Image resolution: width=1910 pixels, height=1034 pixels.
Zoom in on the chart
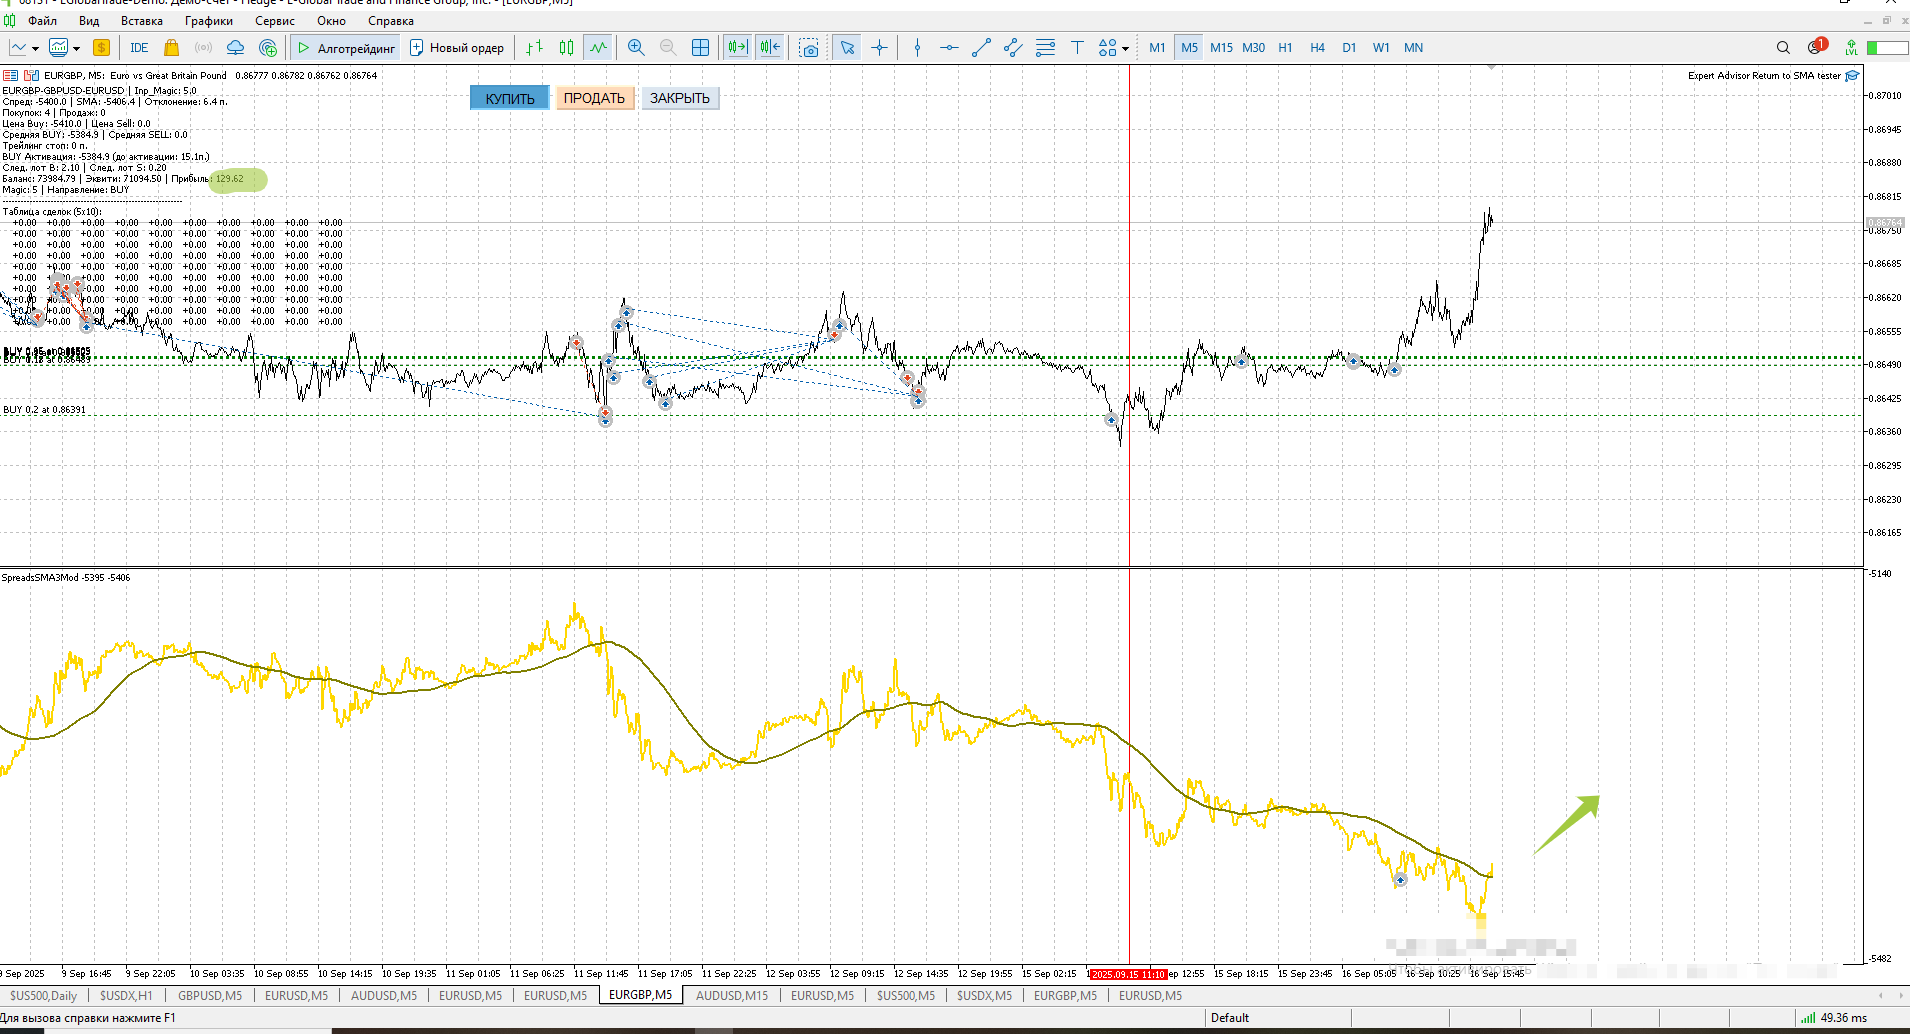tap(636, 48)
